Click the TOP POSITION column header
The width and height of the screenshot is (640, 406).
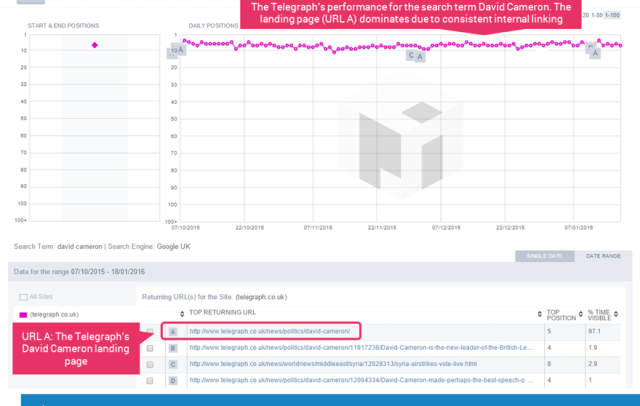click(x=561, y=315)
